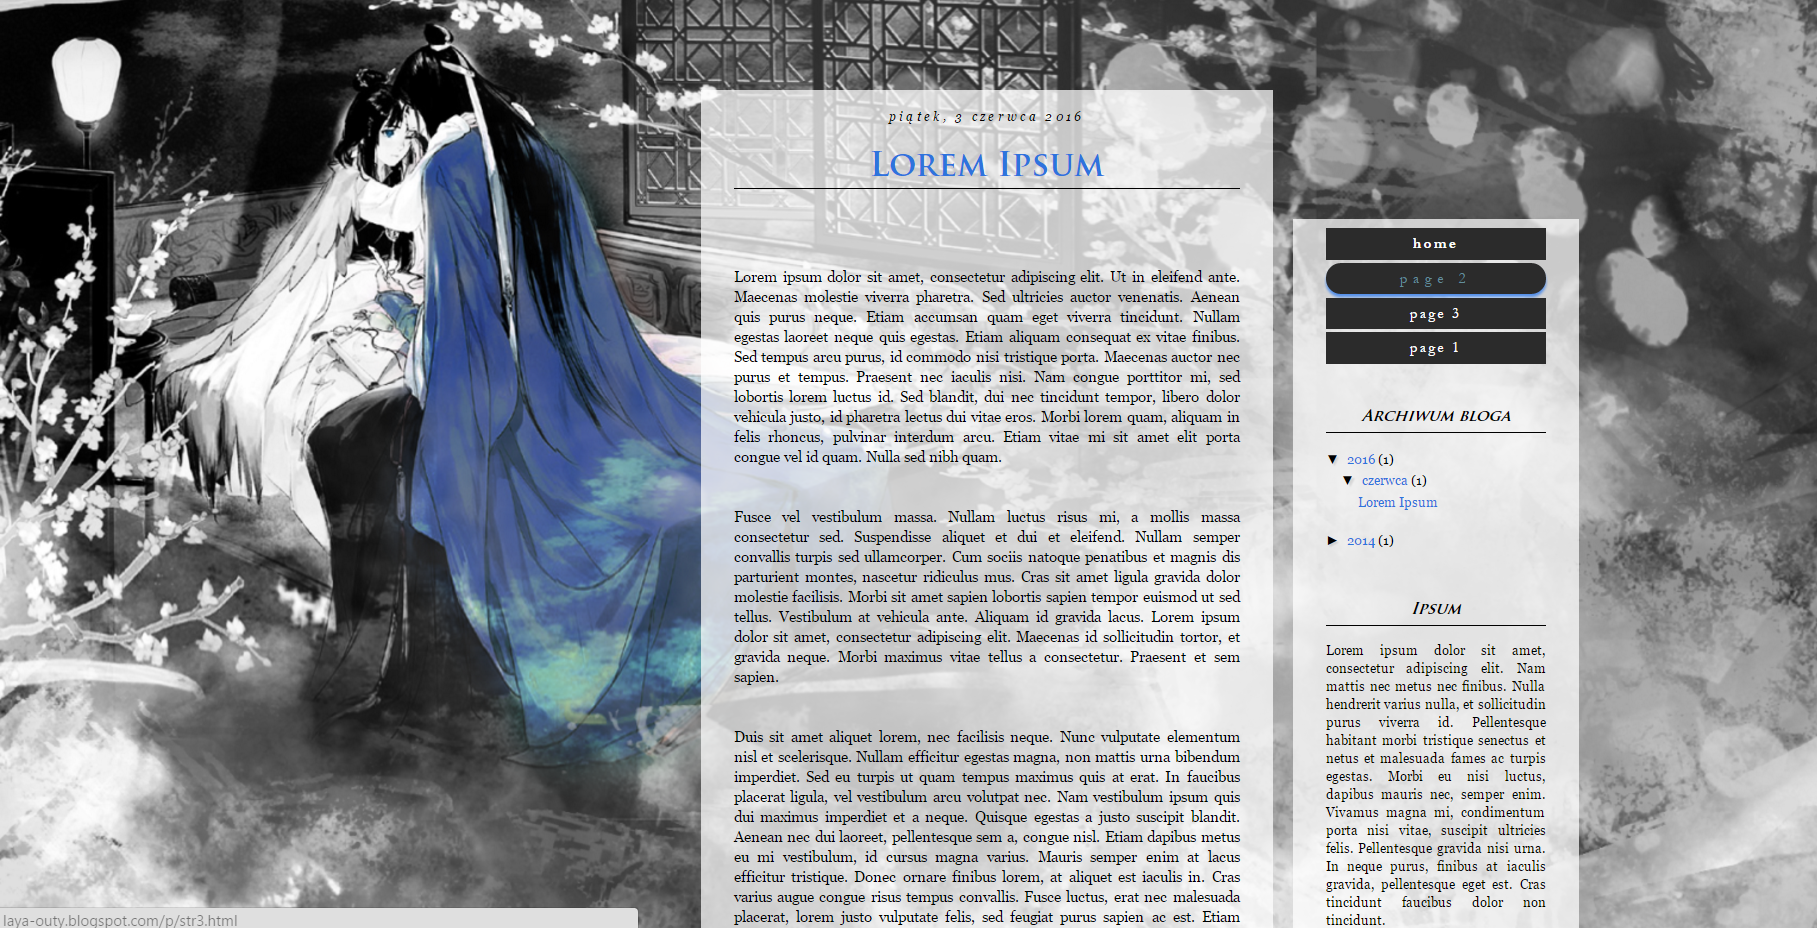Expand the 2014 archive triangle
The height and width of the screenshot is (928, 1817).
tap(1333, 540)
